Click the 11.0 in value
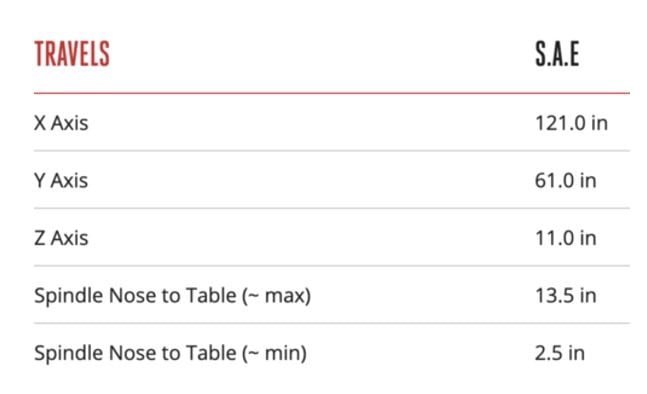The width and height of the screenshot is (647, 394). [x=566, y=238]
